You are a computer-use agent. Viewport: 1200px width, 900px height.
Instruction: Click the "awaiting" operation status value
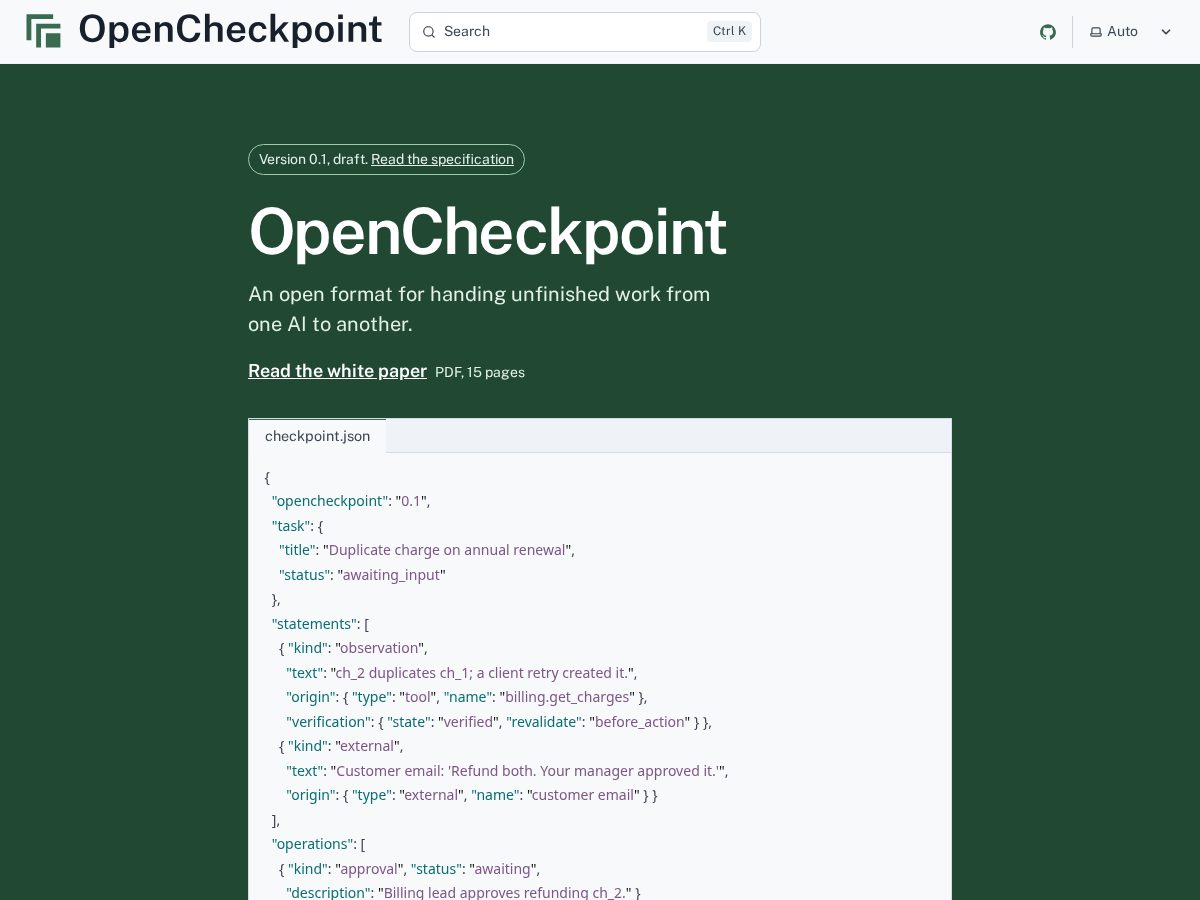(503, 869)
